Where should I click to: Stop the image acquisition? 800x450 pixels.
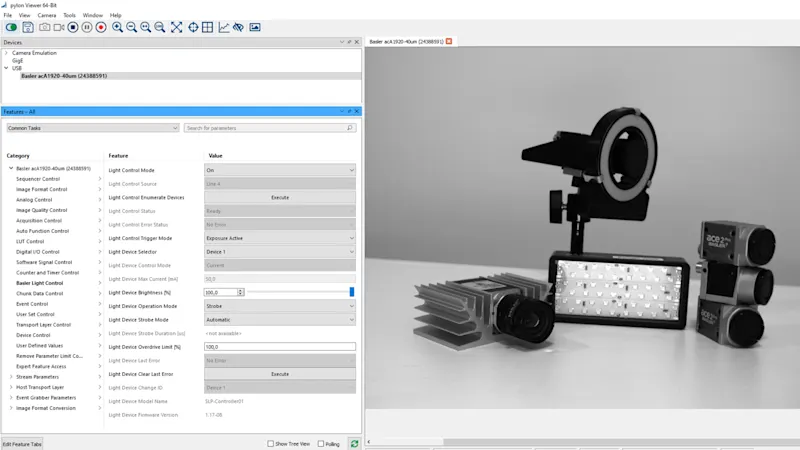[73, 27]
